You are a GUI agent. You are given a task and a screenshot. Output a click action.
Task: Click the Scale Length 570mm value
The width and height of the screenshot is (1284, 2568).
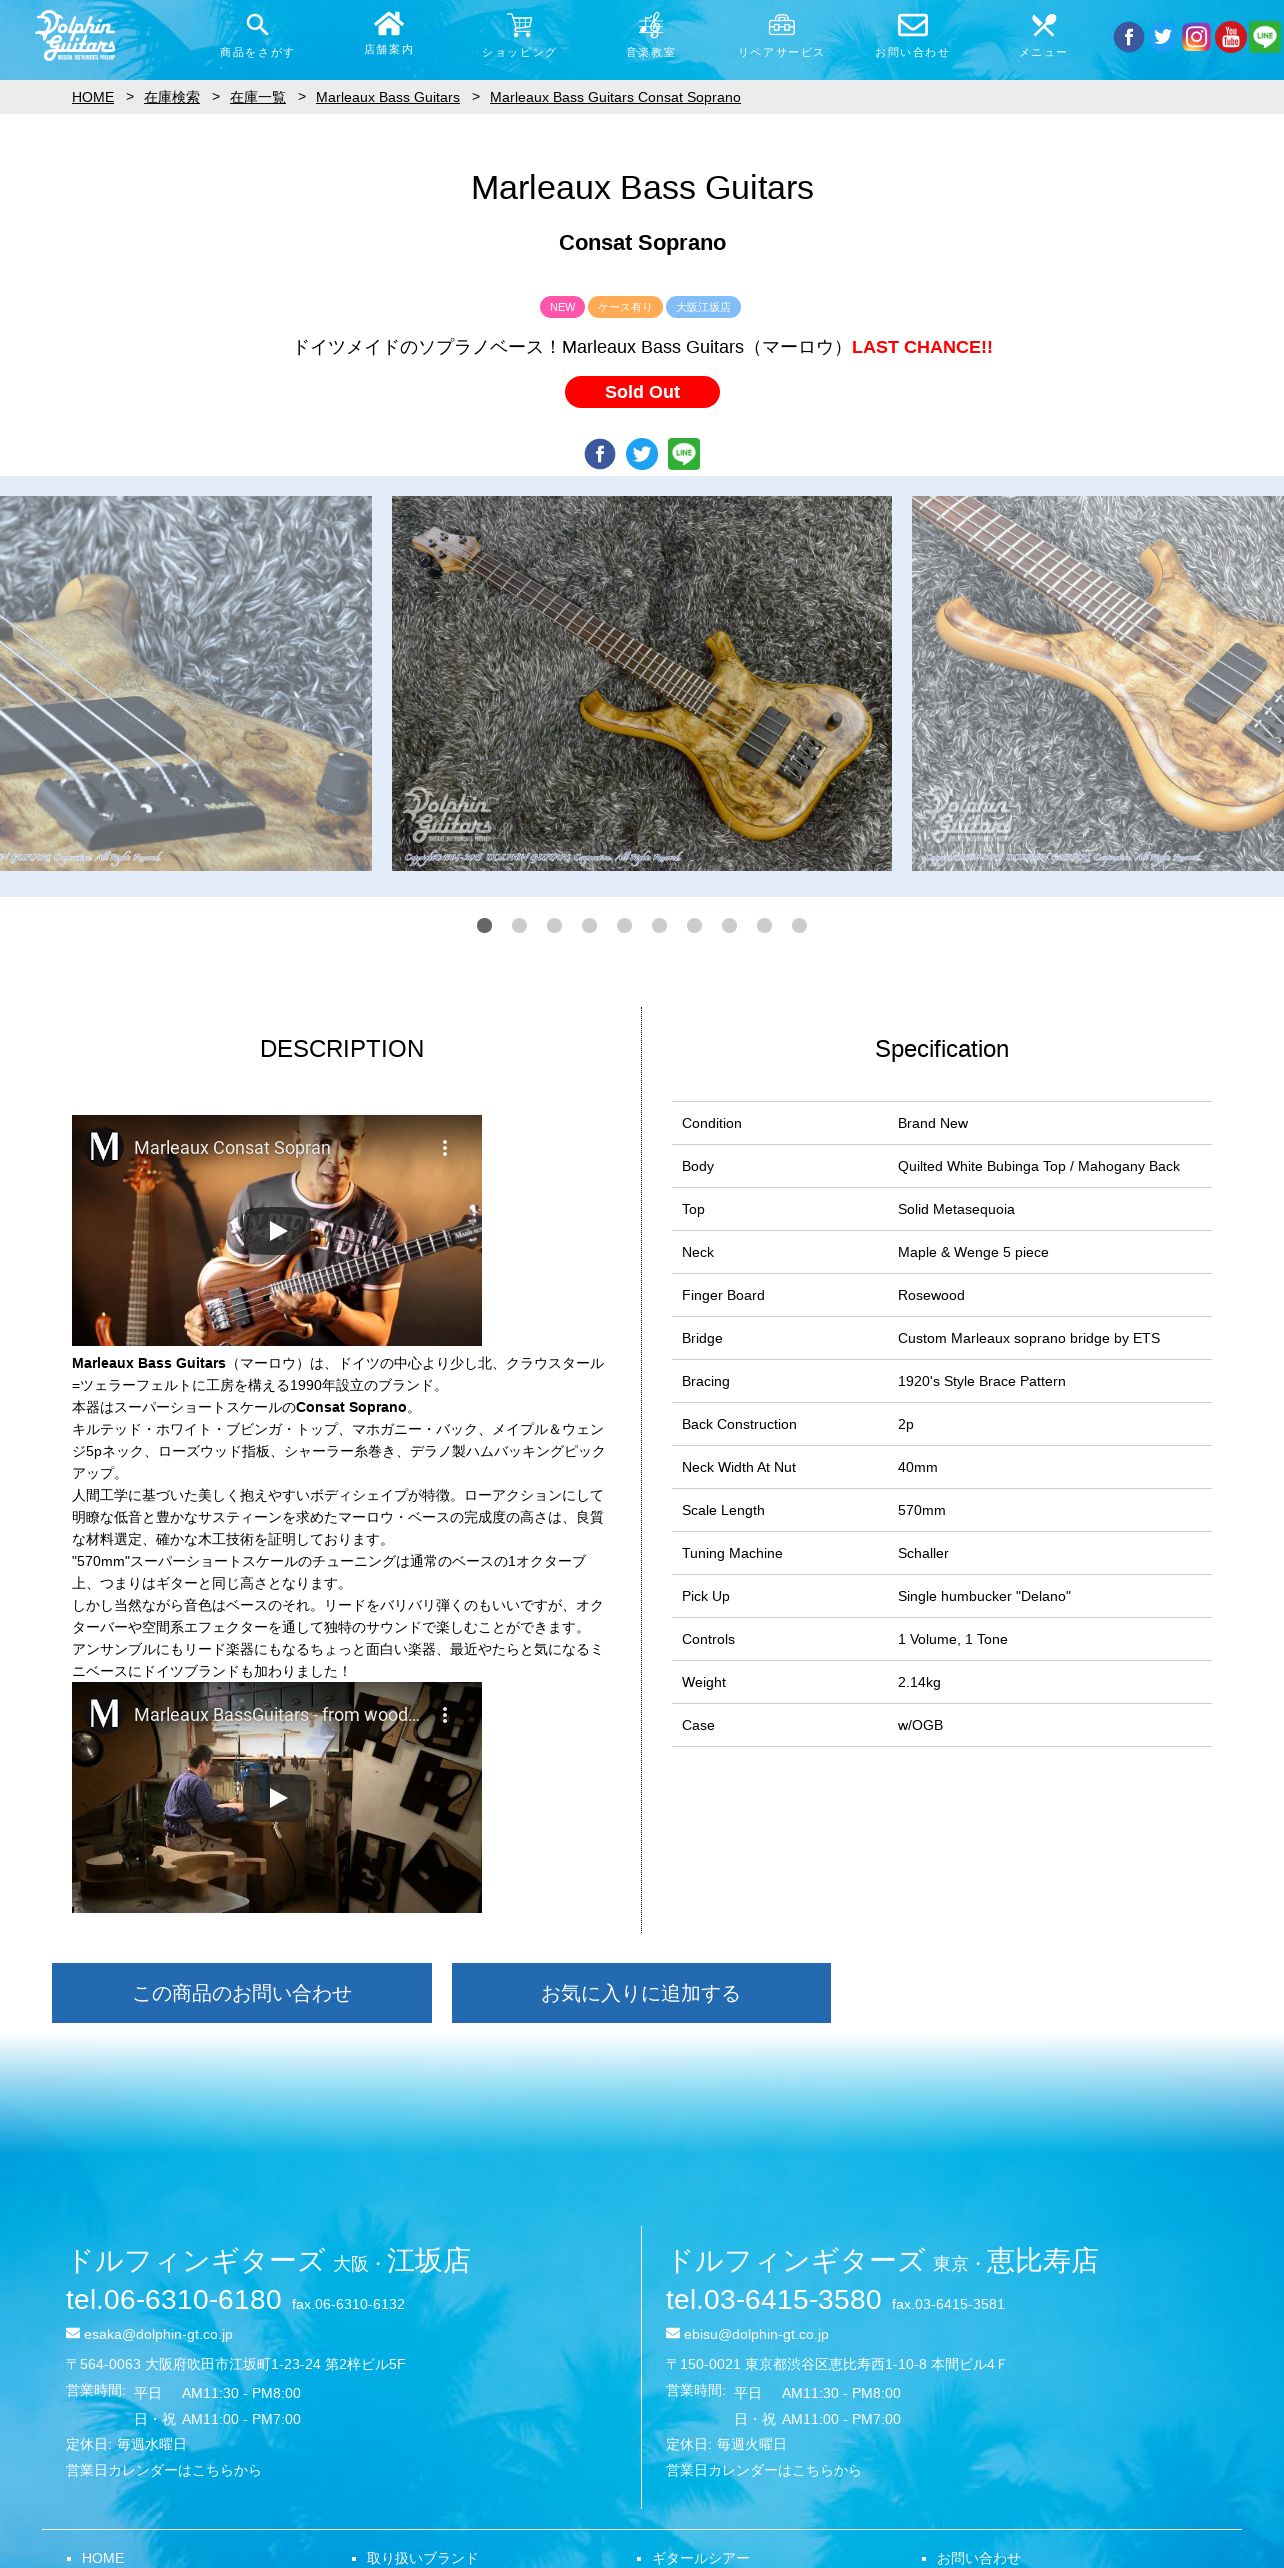coord(921,1510)
